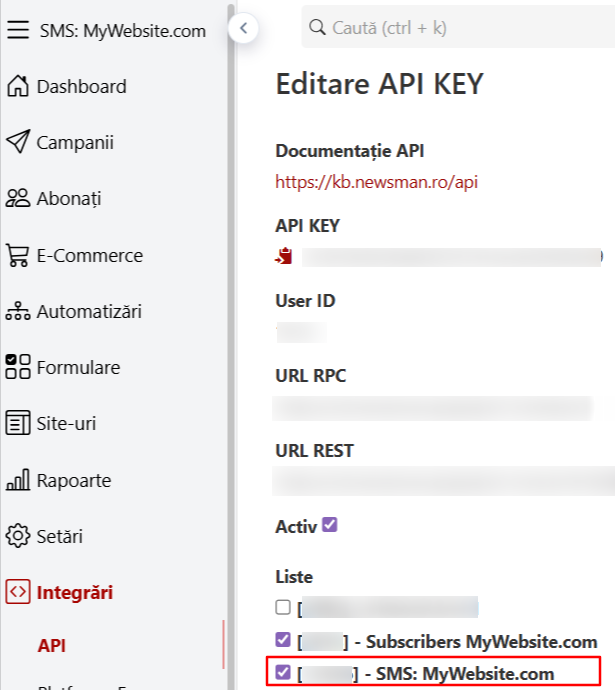Uncheck the Activ checkbox
615x690 pixels.
tap(330, 524)
